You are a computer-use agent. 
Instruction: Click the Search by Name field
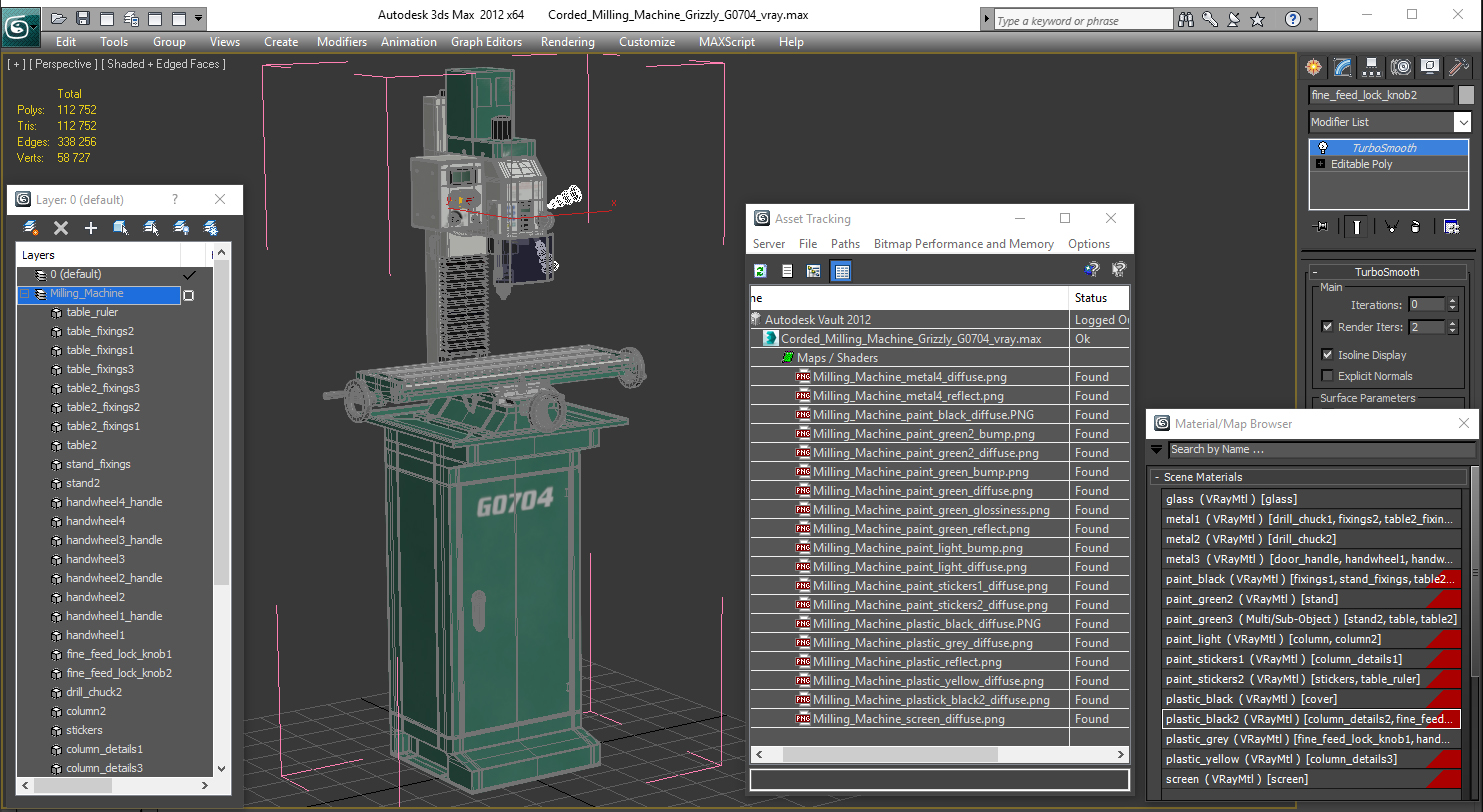1321,450
